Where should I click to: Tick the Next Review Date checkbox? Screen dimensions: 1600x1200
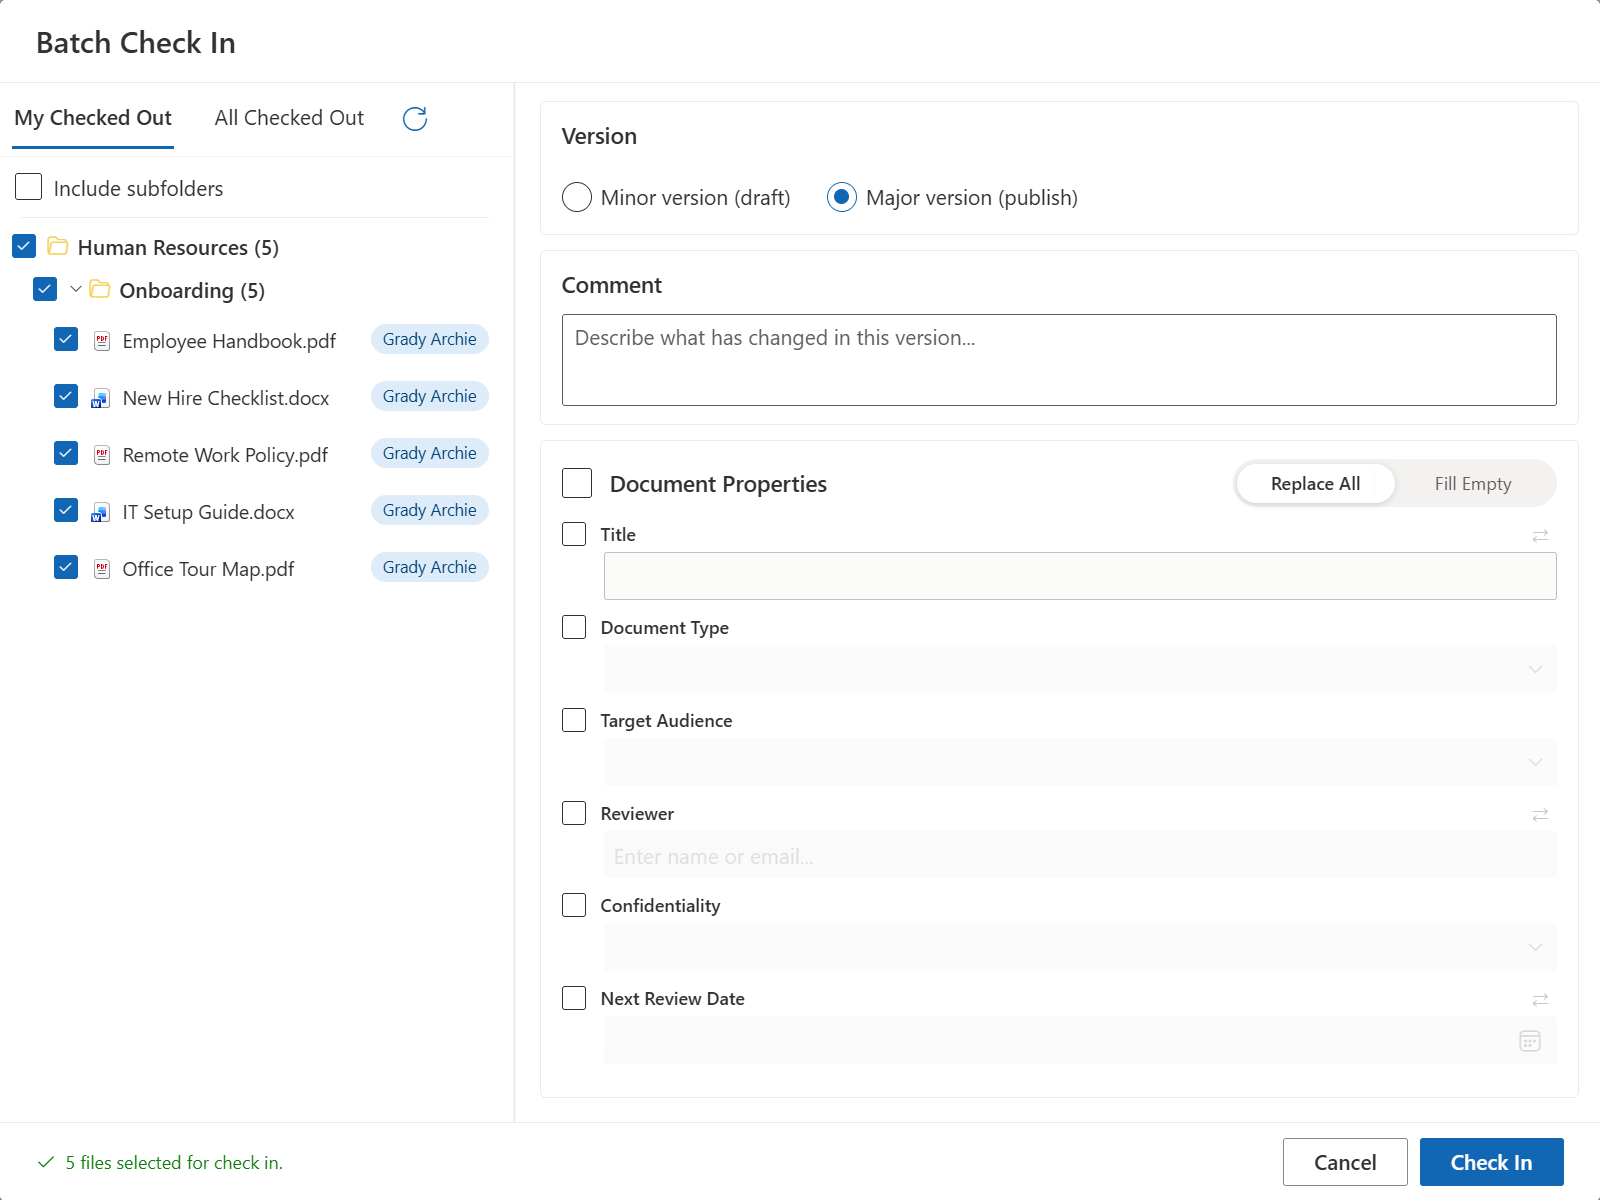[x=574, y=998]
